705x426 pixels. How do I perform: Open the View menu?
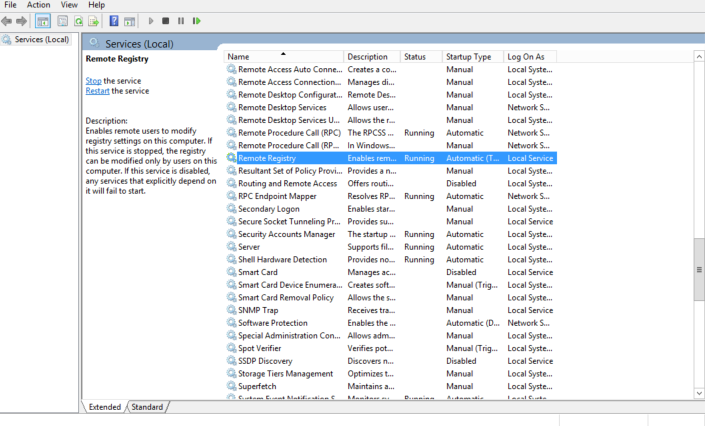pyautogui.click(x=68, y=5)
